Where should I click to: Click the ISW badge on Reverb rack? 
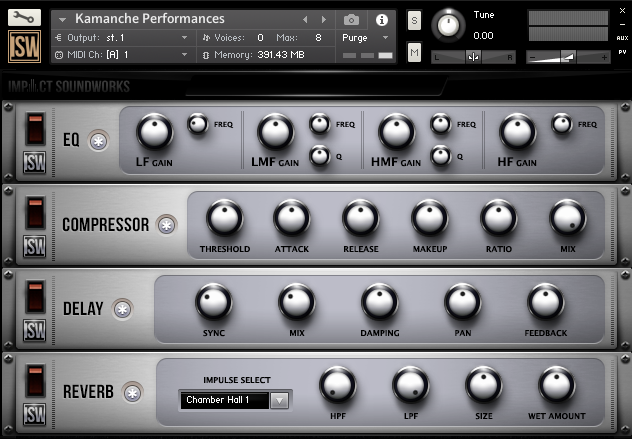34,414
